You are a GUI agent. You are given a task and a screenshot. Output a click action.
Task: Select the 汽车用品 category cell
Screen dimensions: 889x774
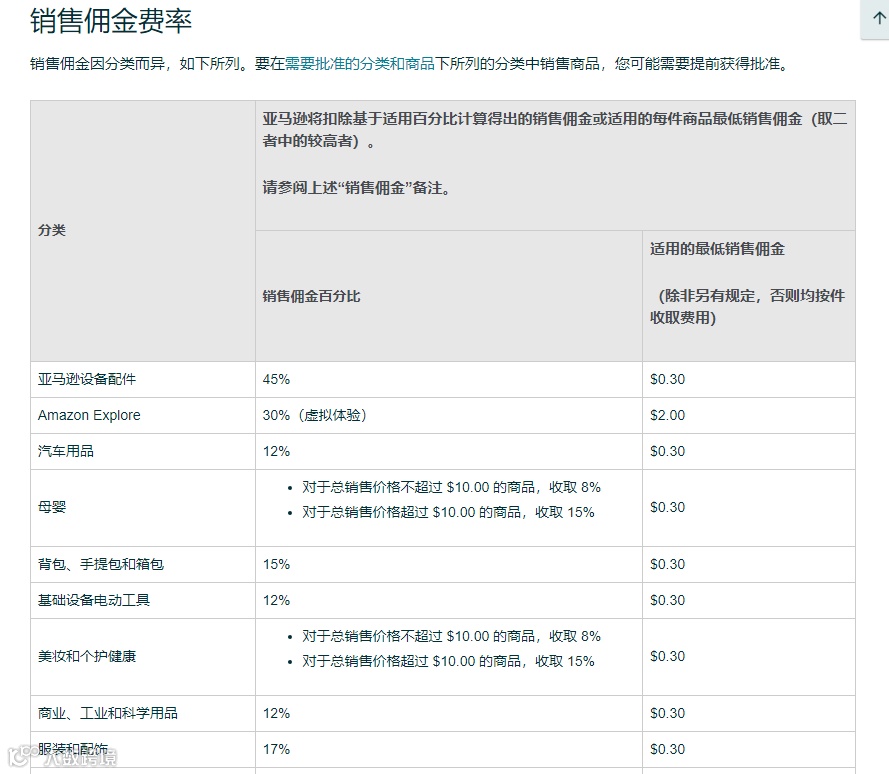(65, 451)
